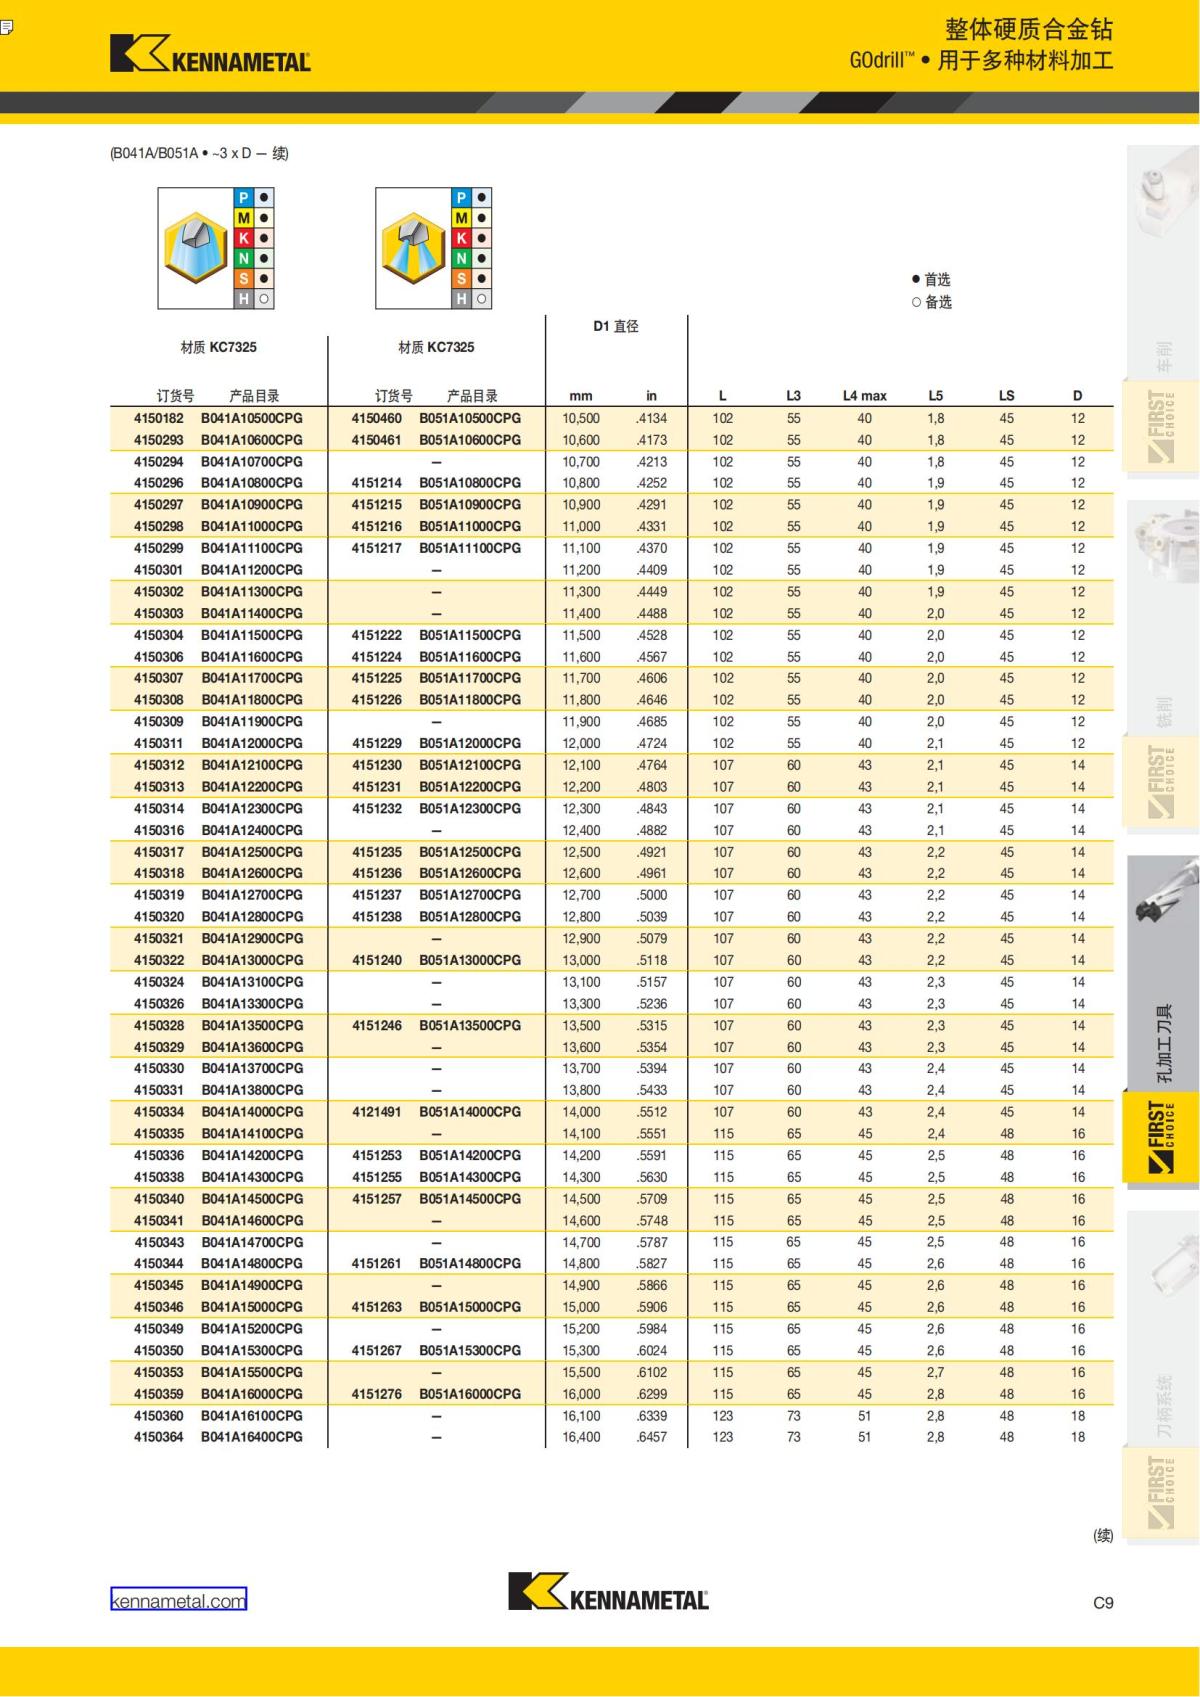
Task: Click order number 4151263
Action: [376, 1307]
